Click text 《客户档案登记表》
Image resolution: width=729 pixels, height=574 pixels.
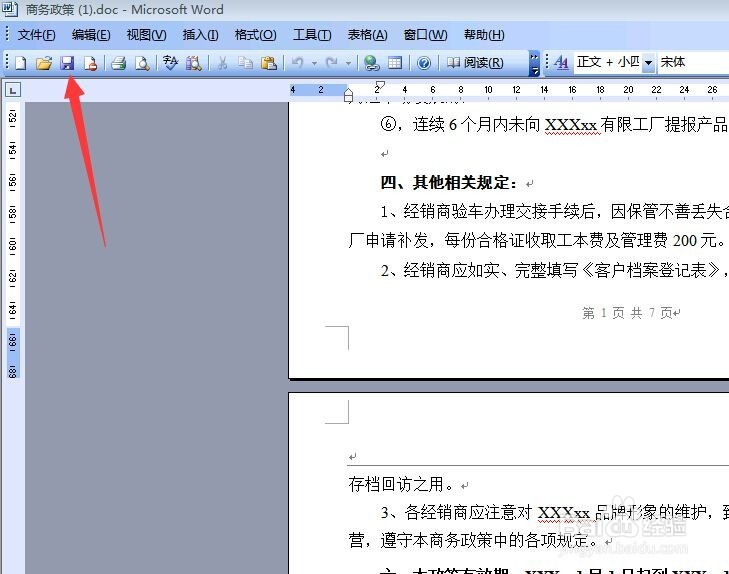651,270
